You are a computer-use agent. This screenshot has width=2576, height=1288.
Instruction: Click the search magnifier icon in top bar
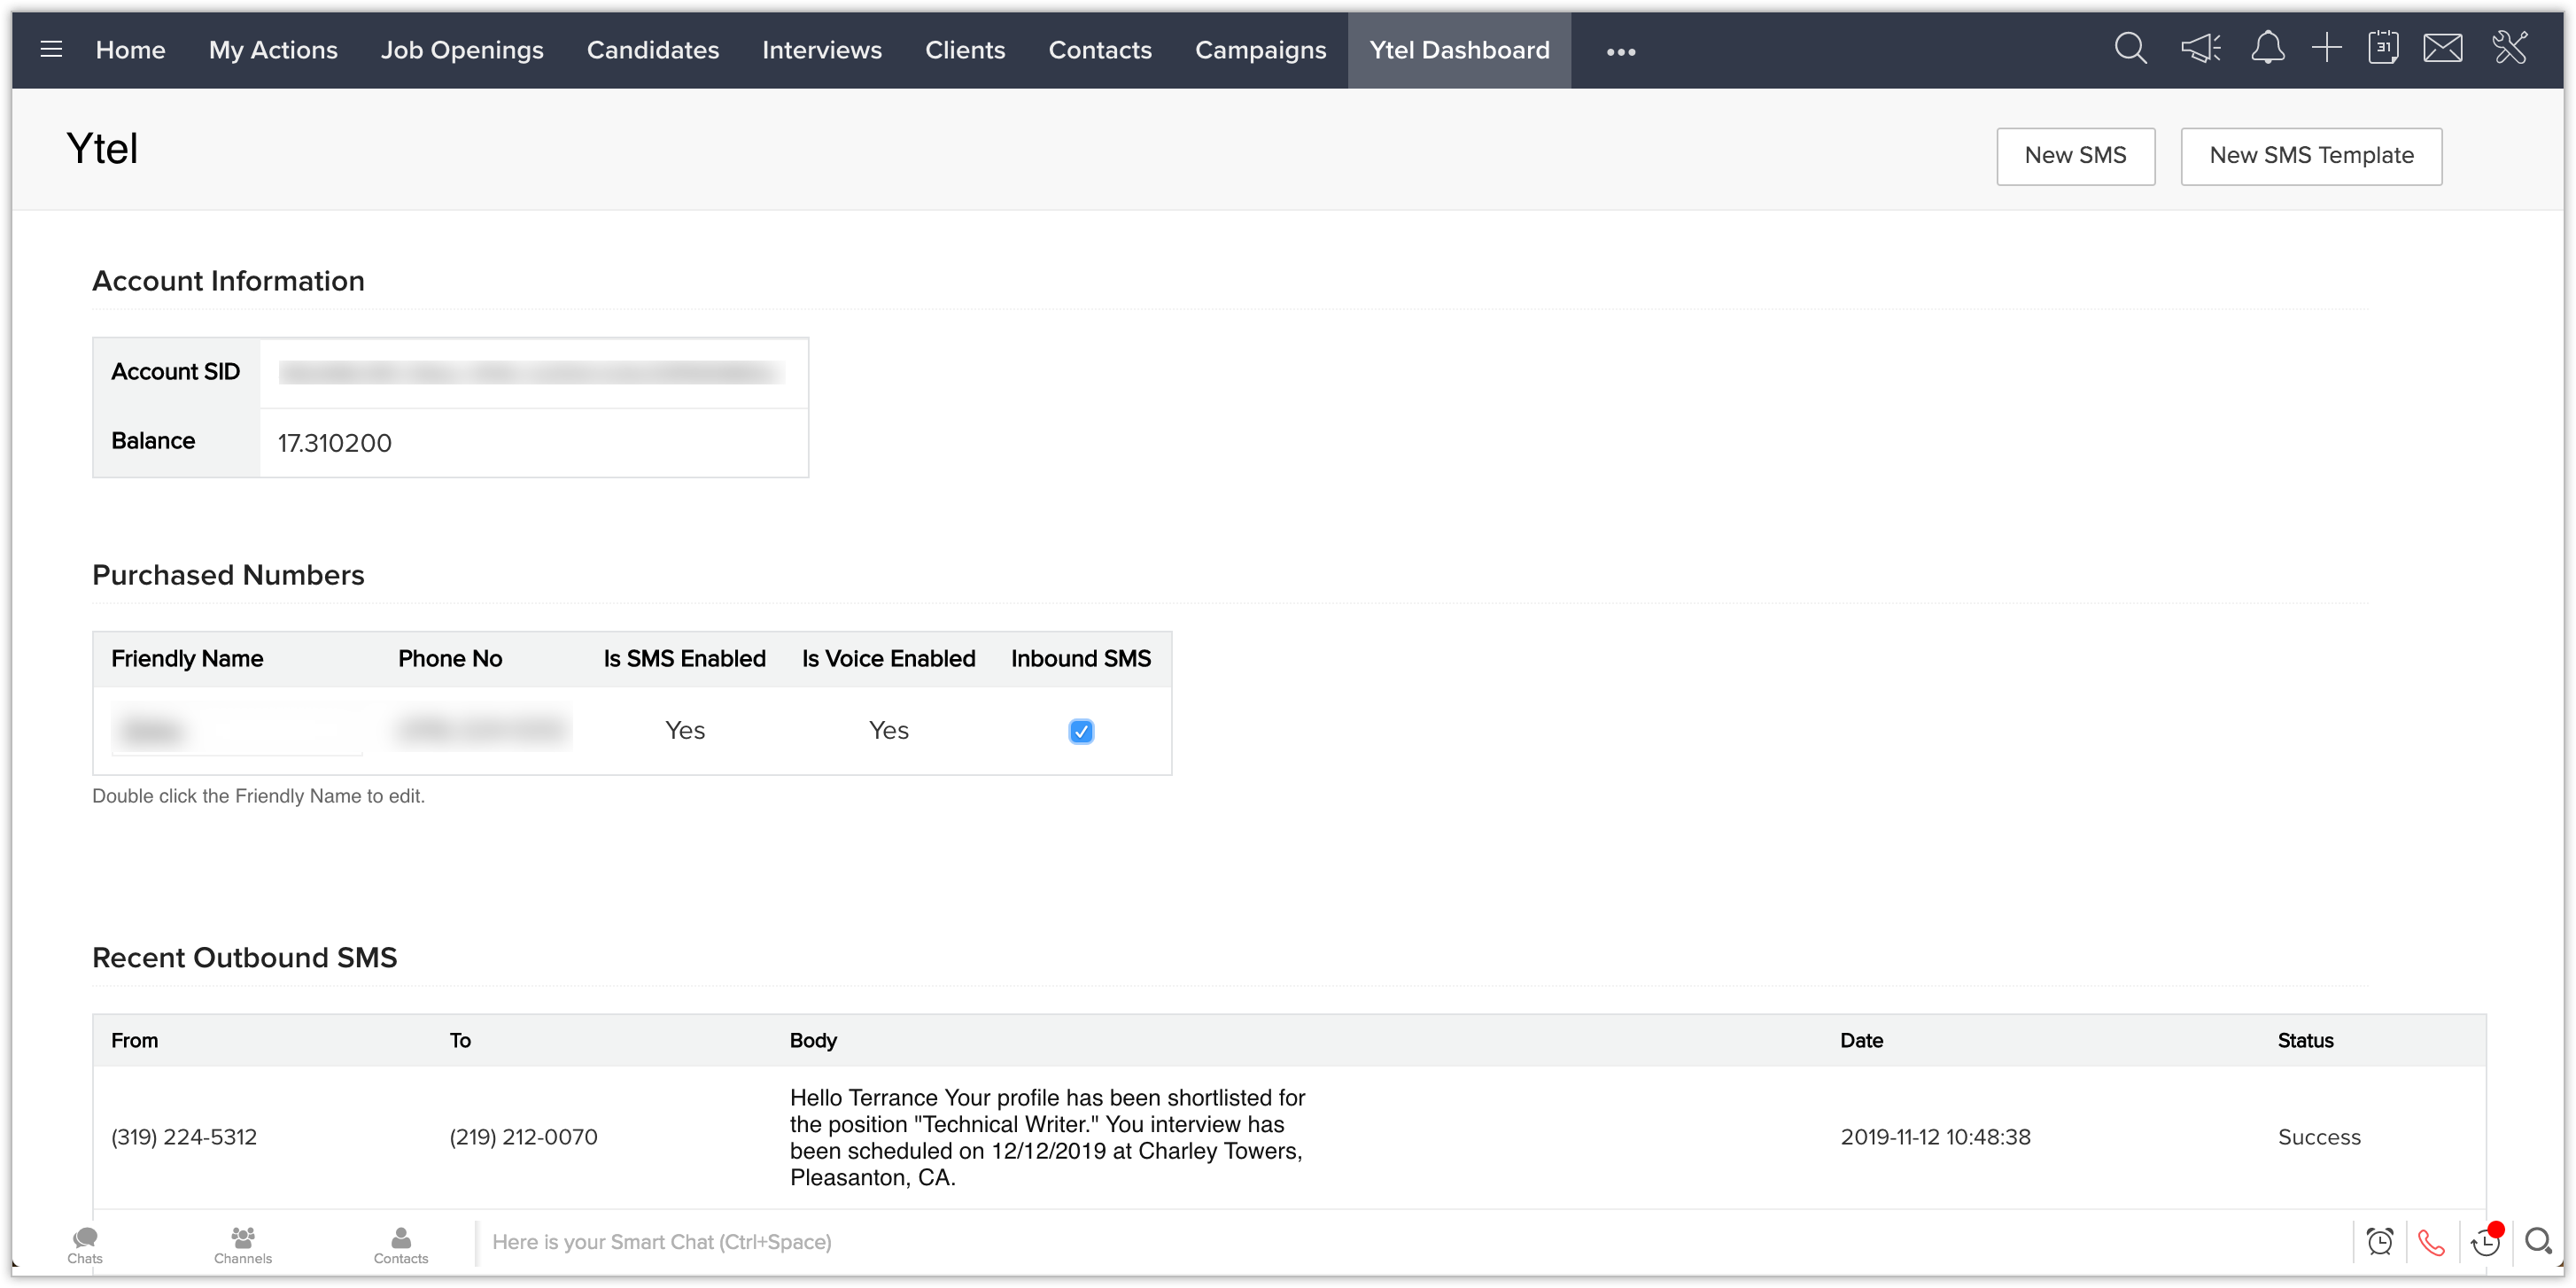click(x=2130, y=49)
